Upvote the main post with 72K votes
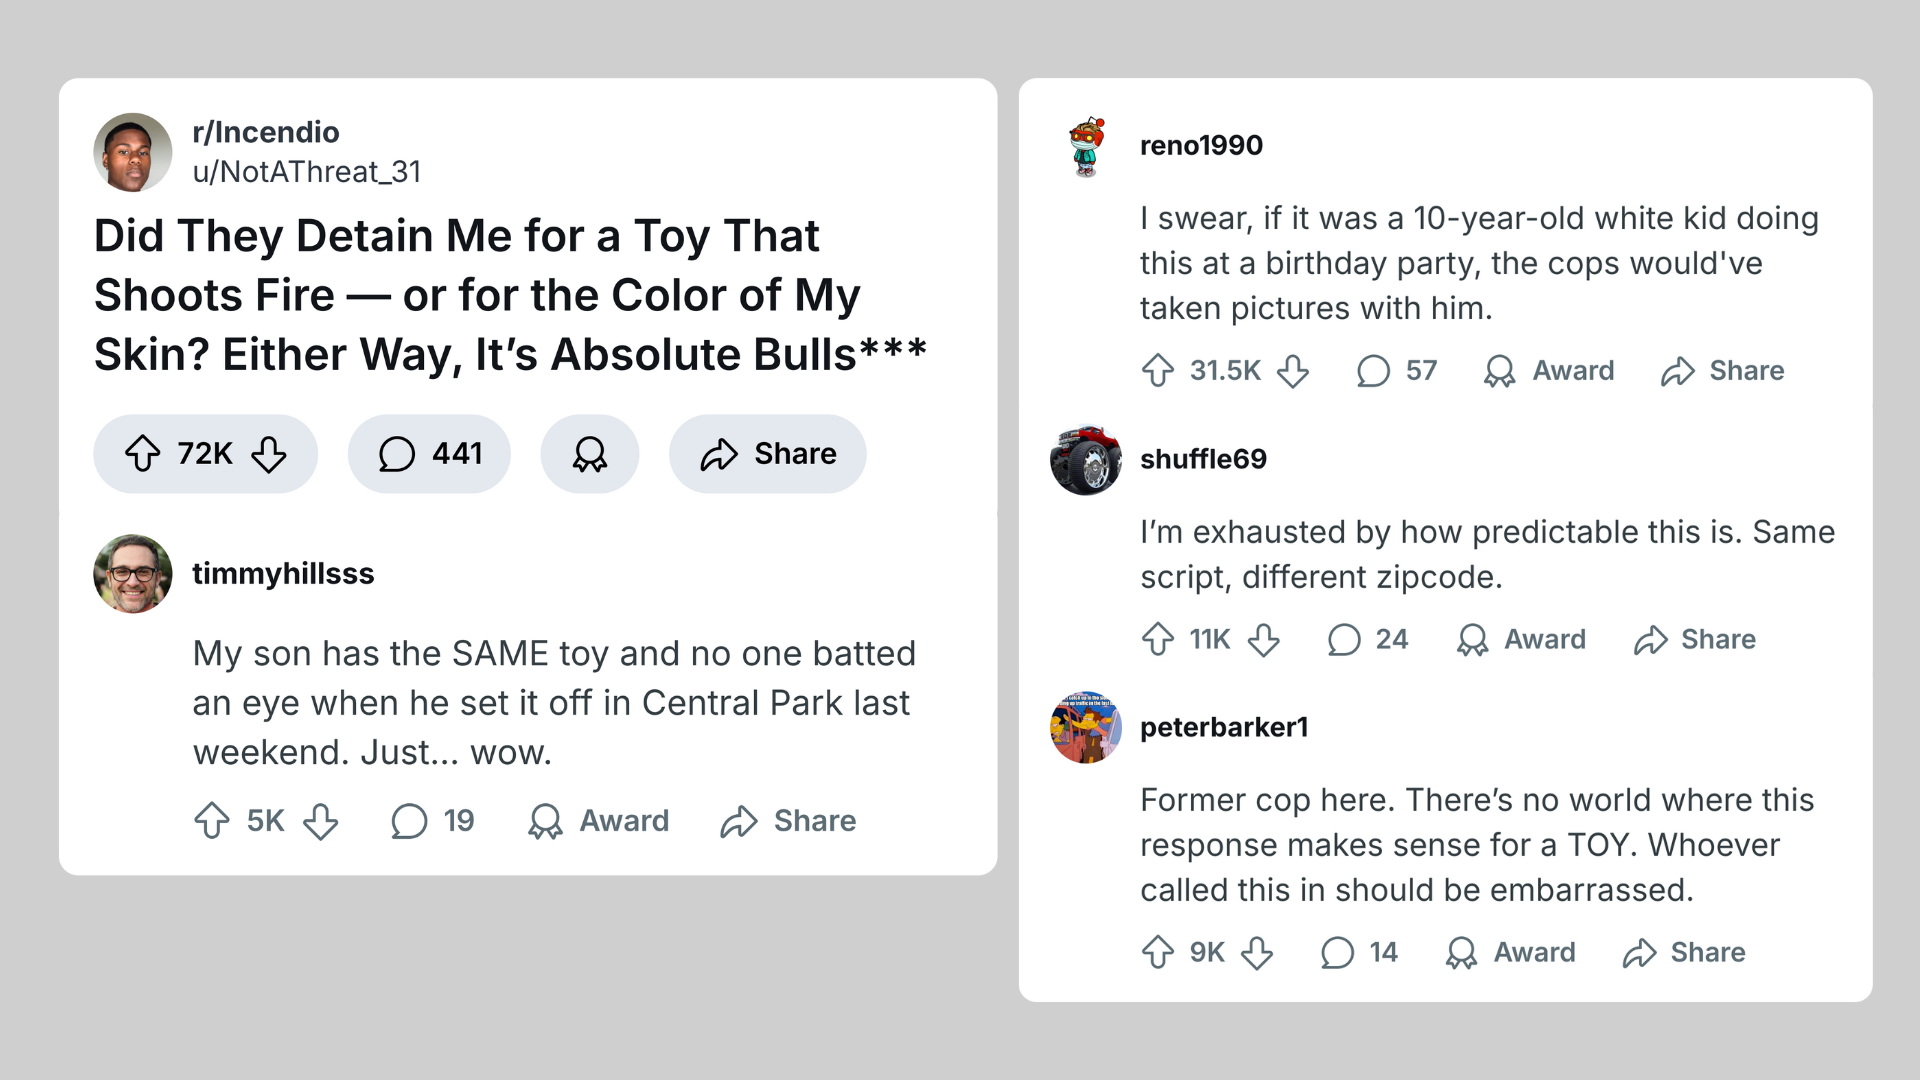The width and height of the screenshot is (1920, 1080). (143, 454)
